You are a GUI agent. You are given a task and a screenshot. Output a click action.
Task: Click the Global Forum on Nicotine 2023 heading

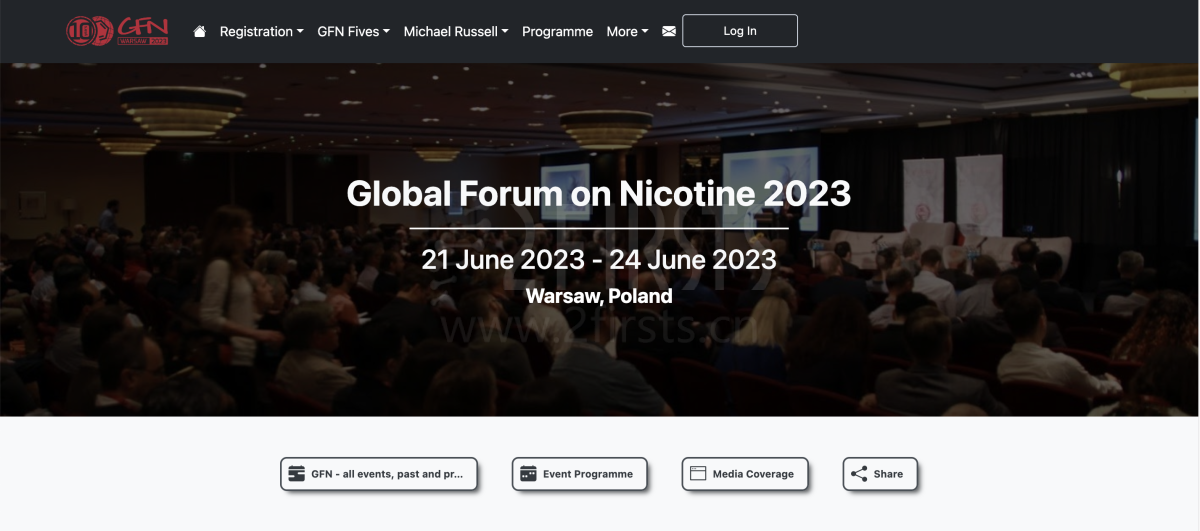[x=598, y=193]
